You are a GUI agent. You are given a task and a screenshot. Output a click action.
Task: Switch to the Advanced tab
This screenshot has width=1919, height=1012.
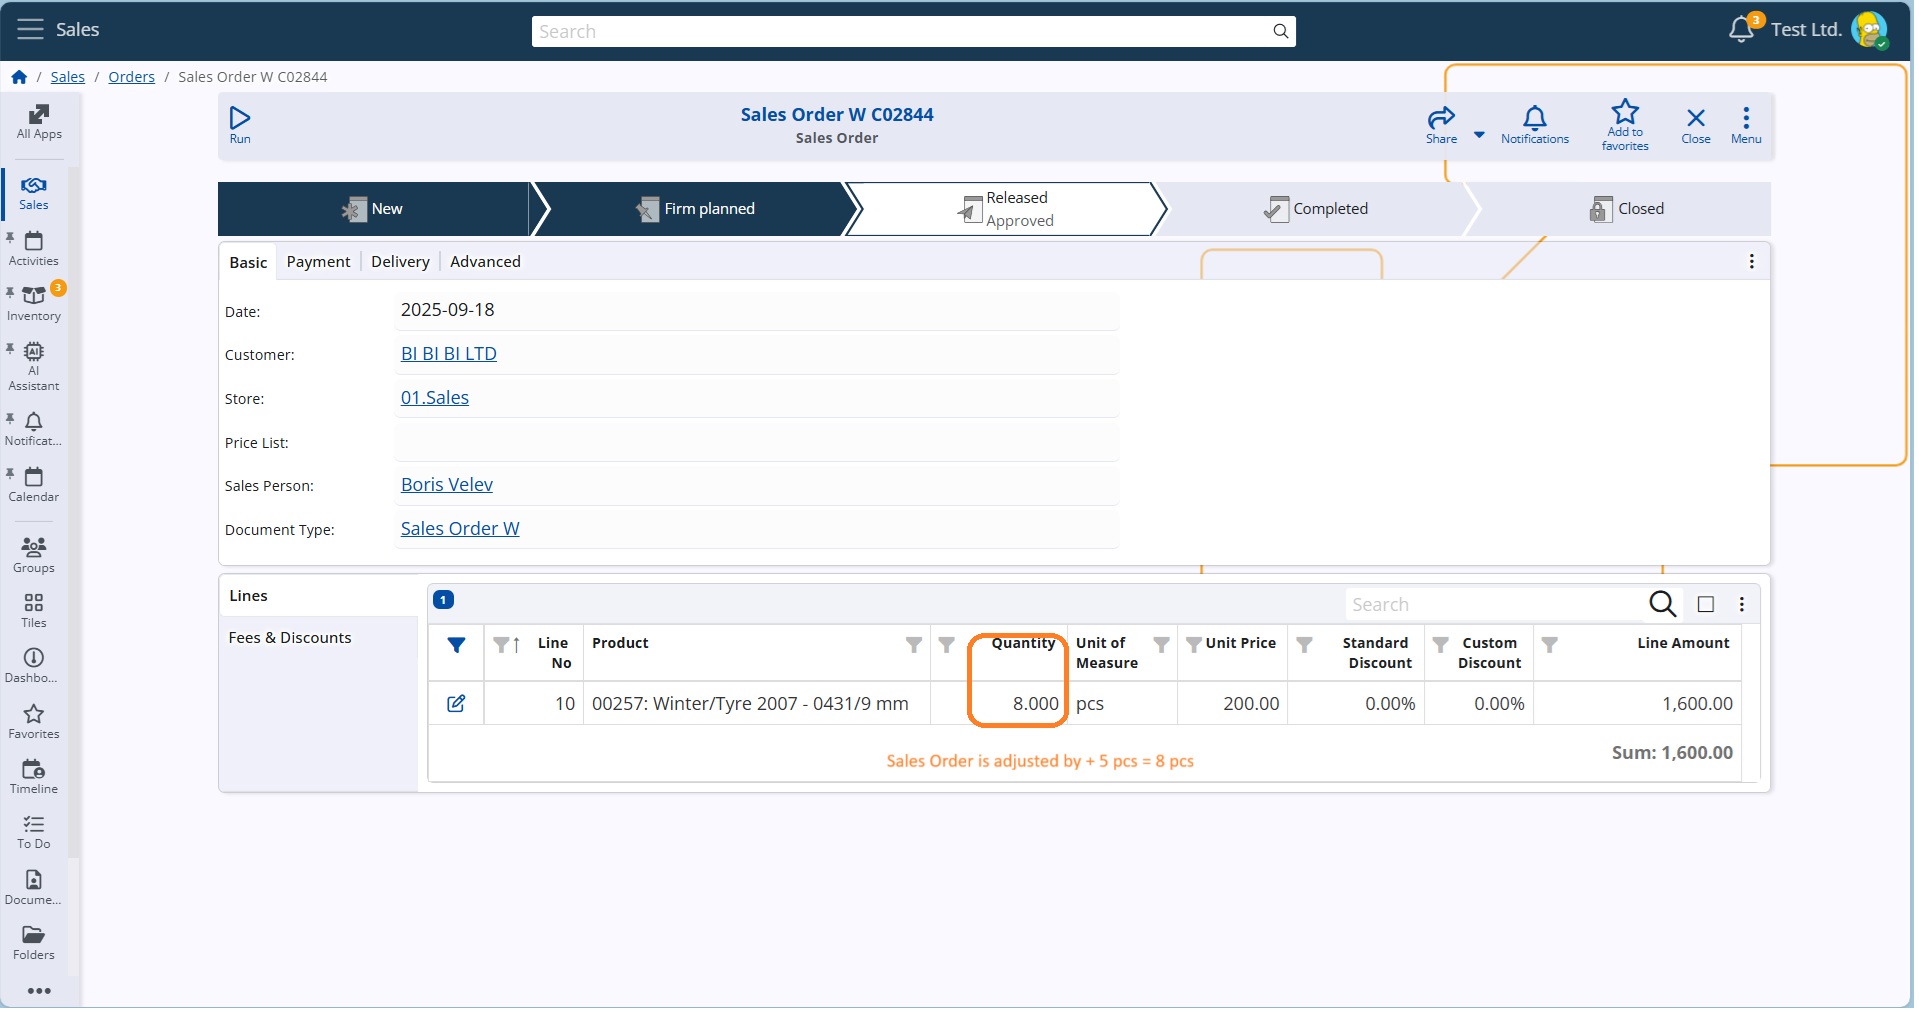[x=485, y=262]
